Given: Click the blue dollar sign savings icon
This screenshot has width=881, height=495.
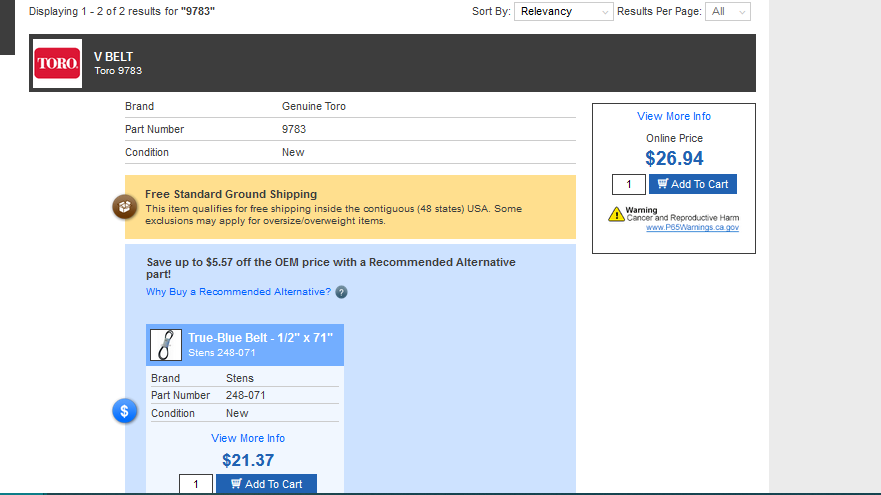Looking at the screenshot, I should pos(125,411).
